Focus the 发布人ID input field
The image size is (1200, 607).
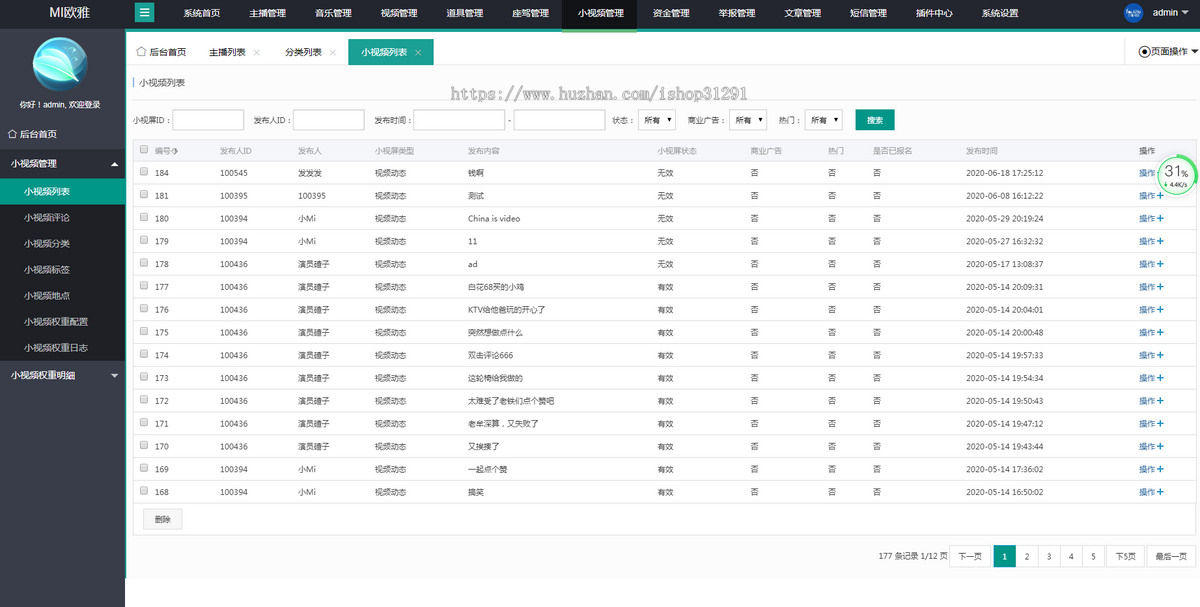328,120
